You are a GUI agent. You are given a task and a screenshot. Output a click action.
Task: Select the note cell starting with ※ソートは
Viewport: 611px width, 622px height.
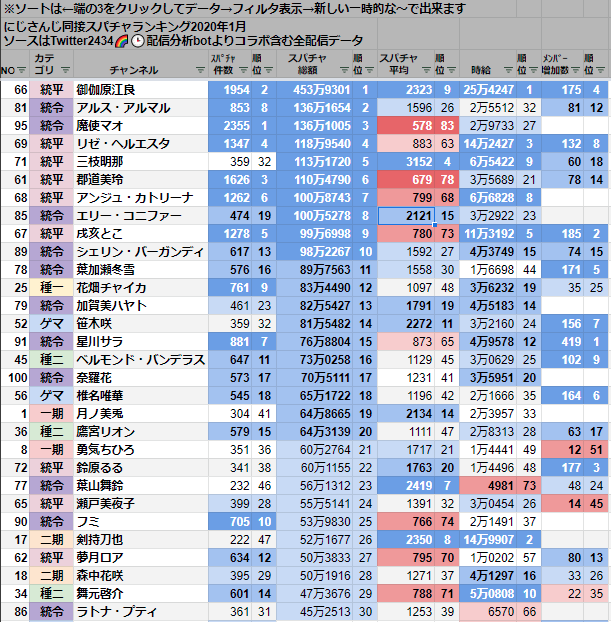234,8
